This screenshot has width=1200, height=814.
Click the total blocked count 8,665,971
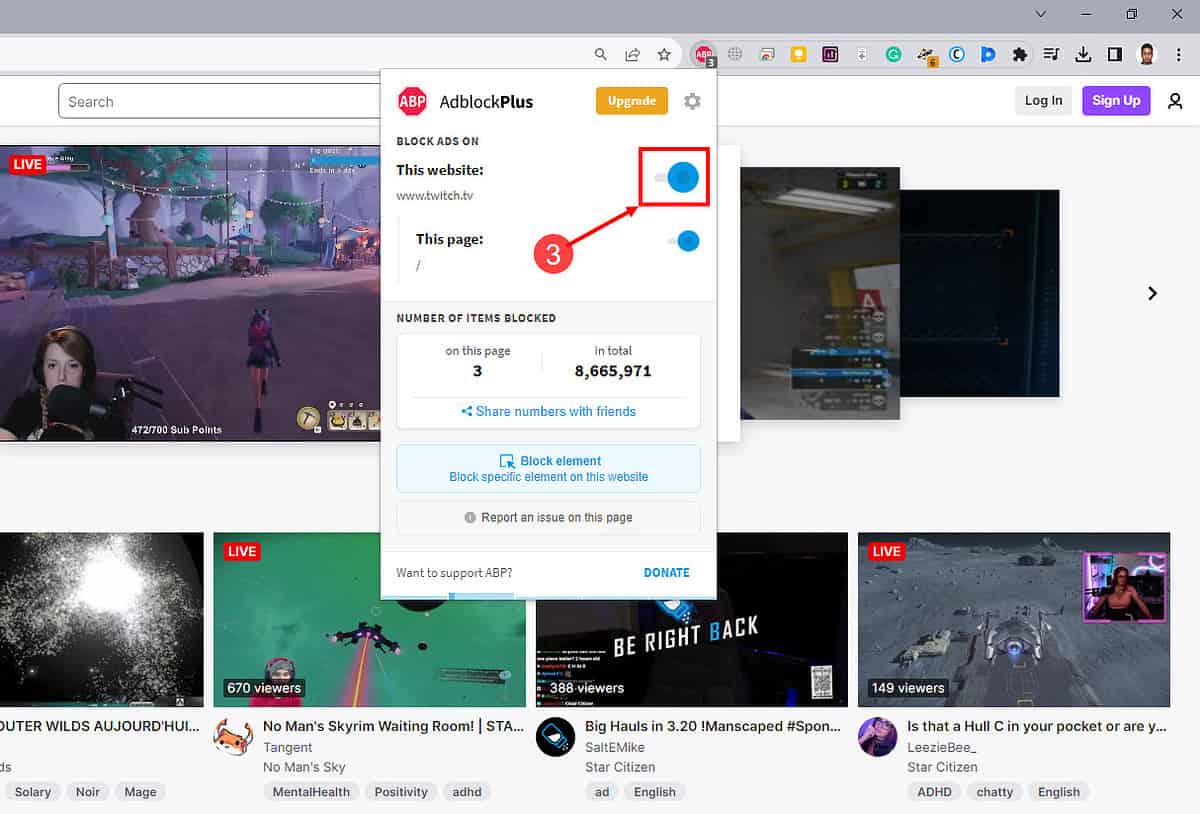[x=613, y=371]
